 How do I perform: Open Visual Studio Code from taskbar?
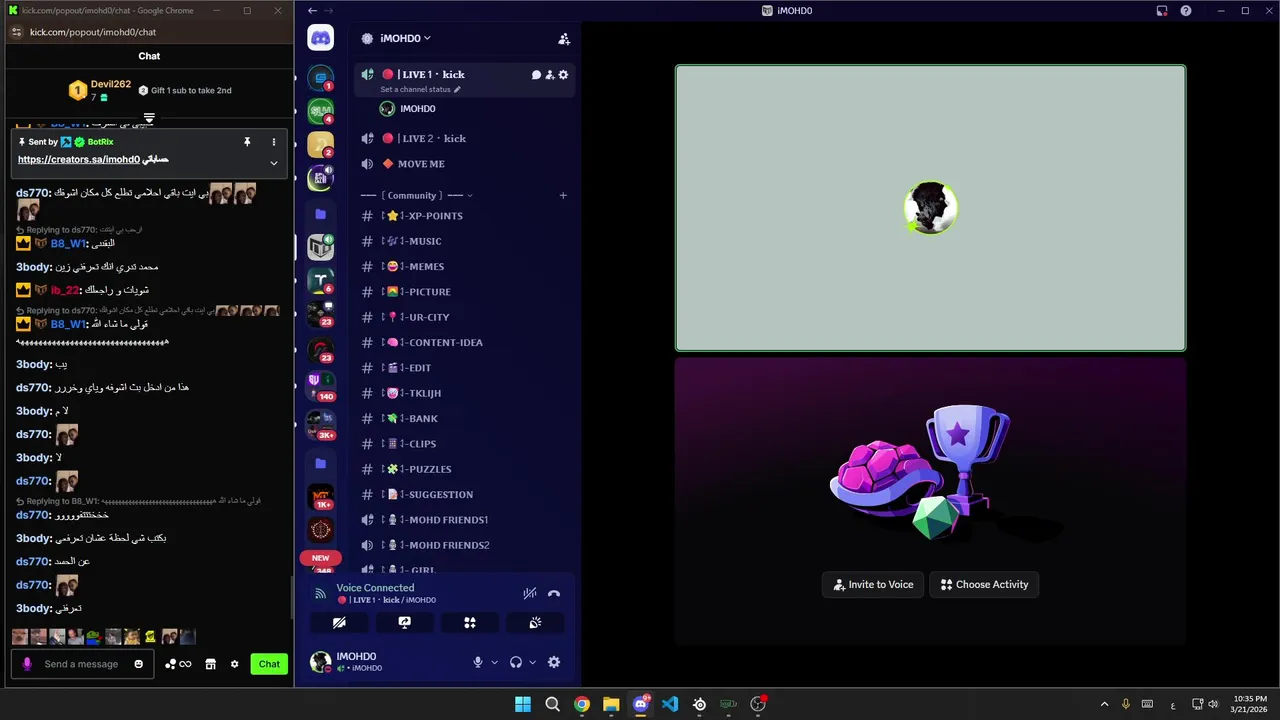[670, 704]
